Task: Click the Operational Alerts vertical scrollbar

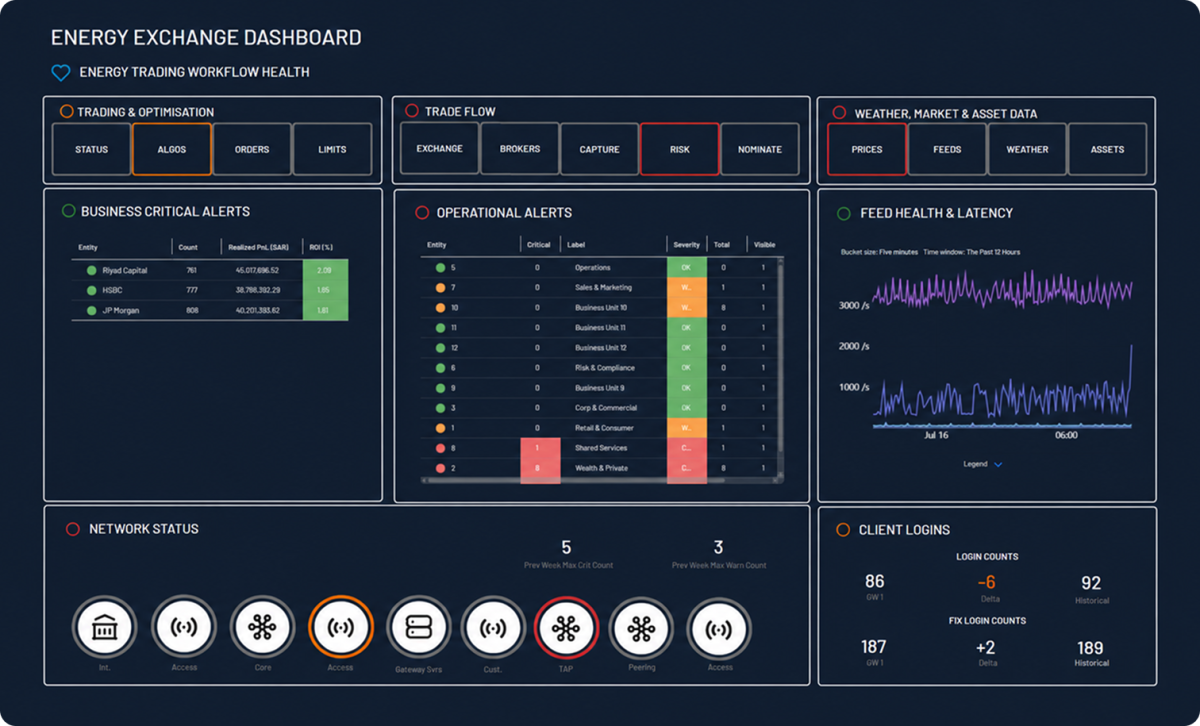Action: [x=781, y=369]
